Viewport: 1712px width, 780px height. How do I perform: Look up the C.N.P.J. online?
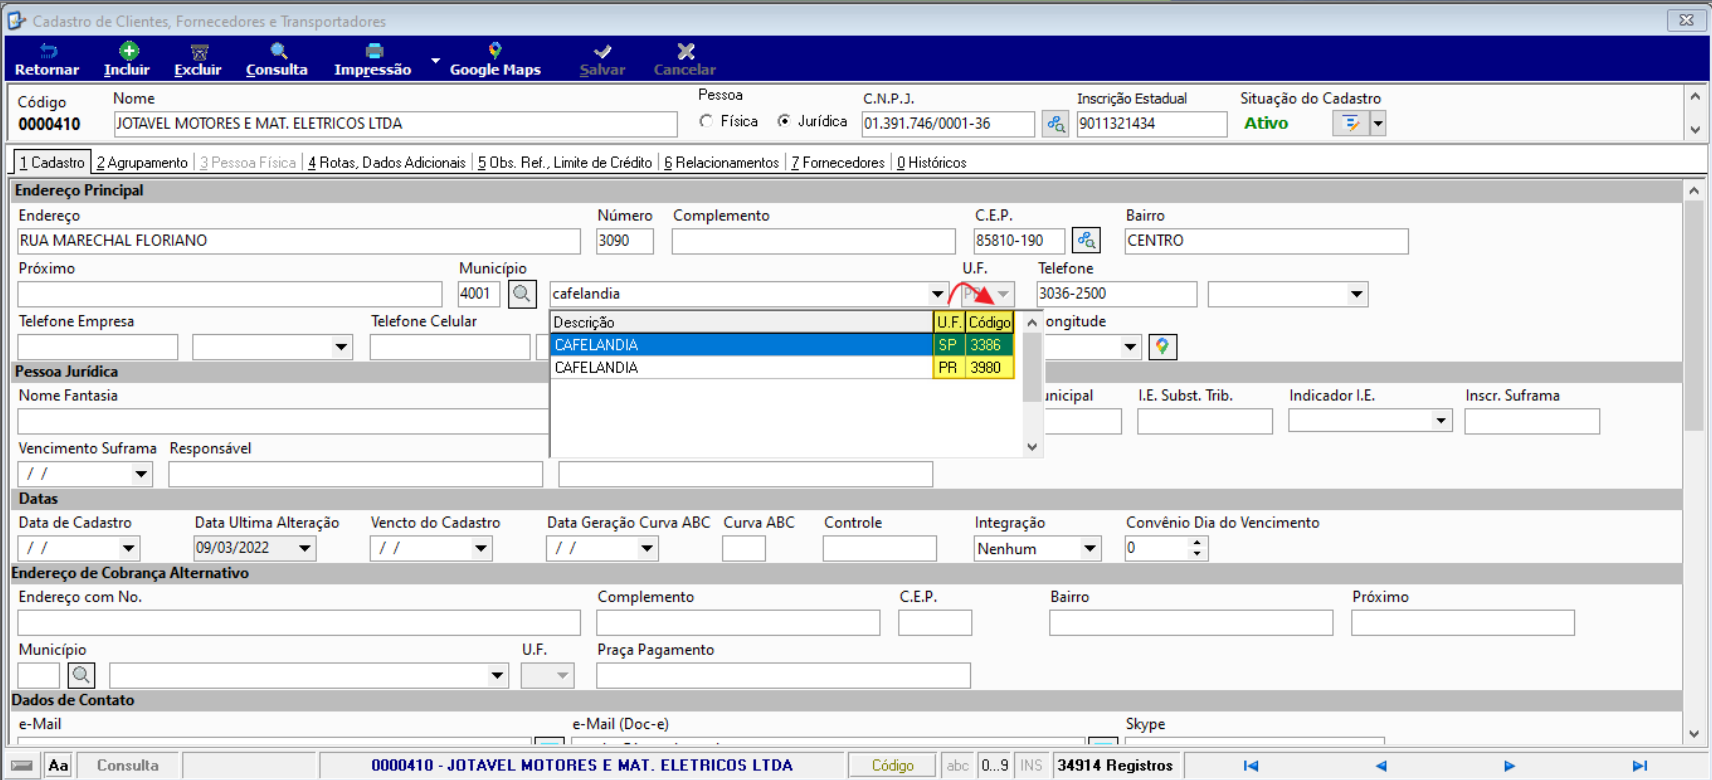[1055, 124]
